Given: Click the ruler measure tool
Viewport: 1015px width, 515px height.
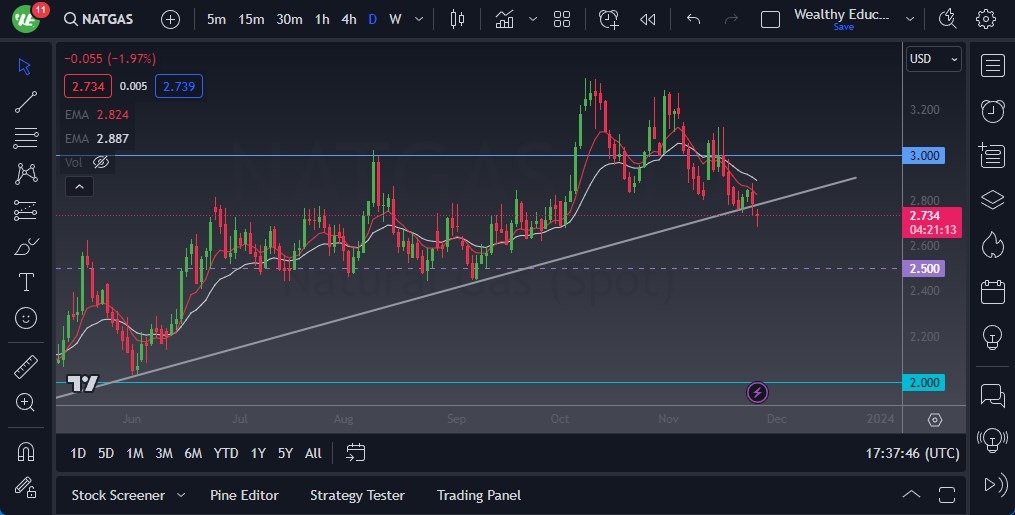Looking at the screenshot, I should point(26,367).
